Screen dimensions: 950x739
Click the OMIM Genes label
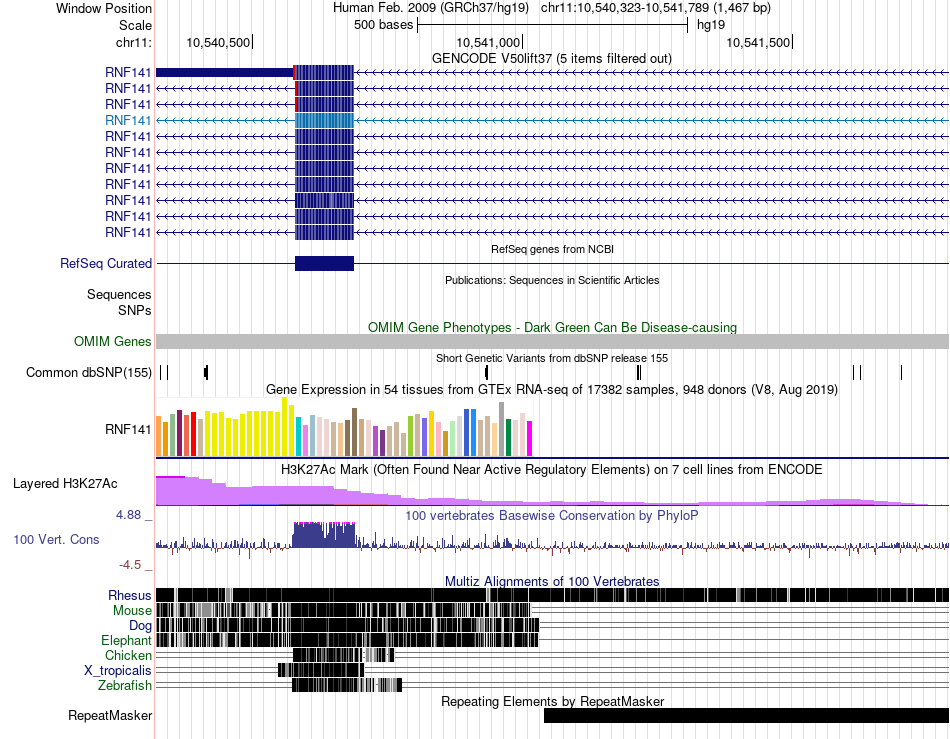113,342
